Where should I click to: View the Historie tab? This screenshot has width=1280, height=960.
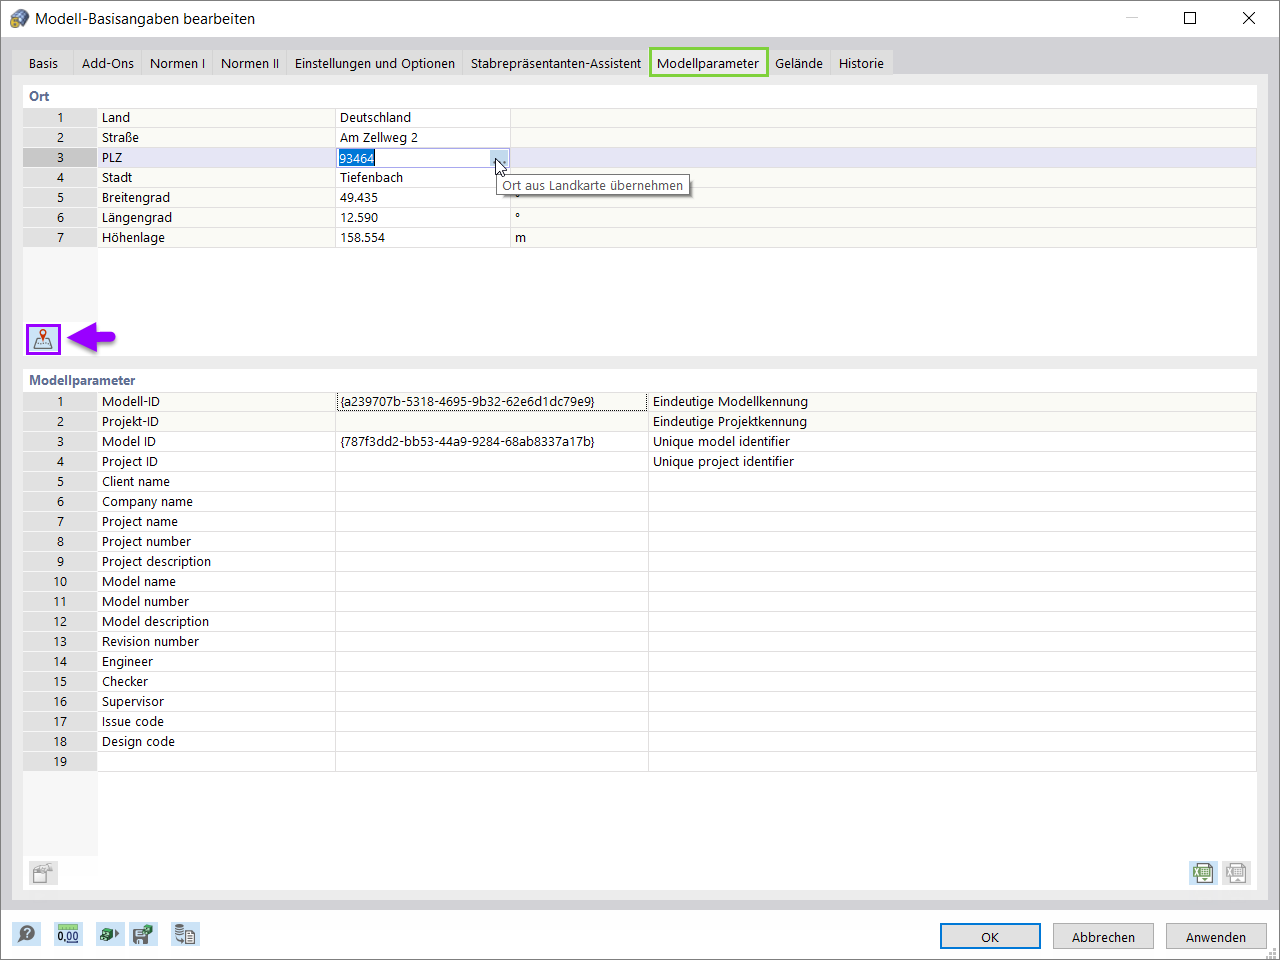click(861, 63)
